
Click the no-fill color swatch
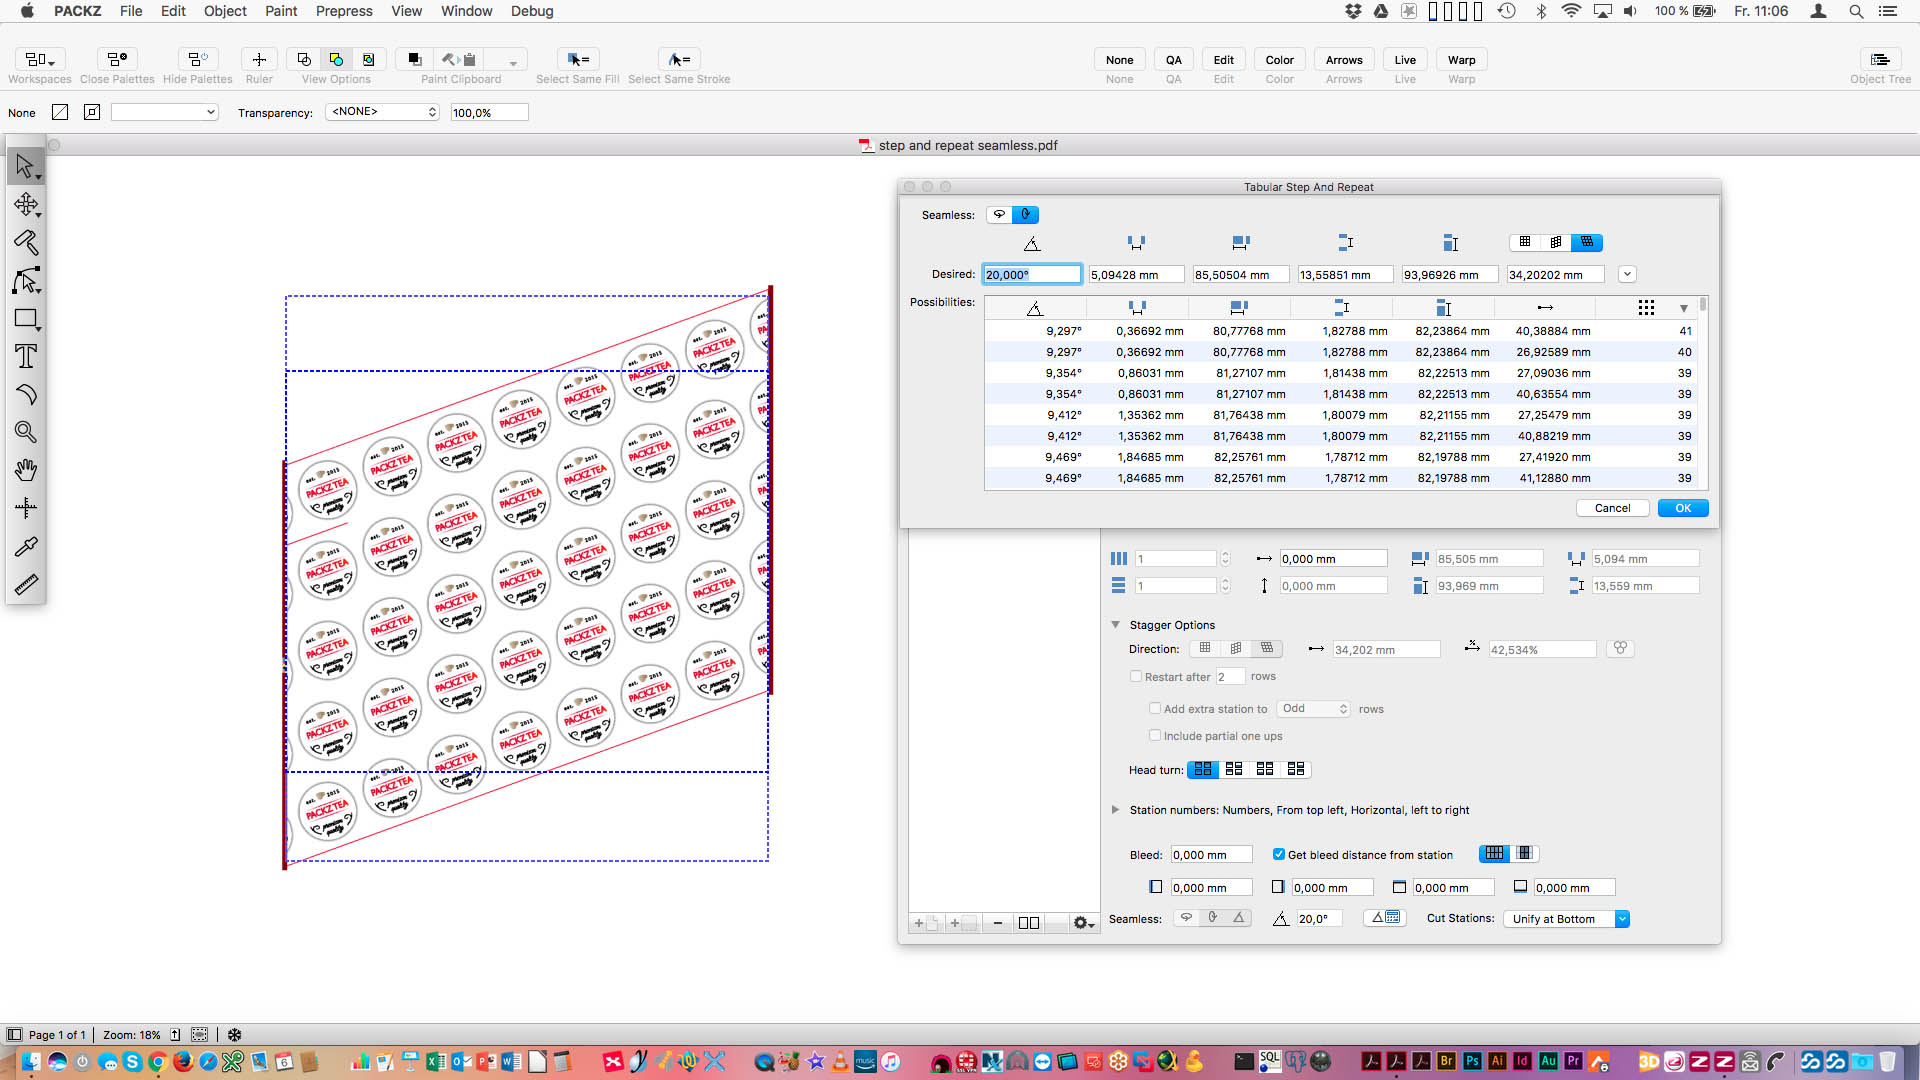point(60,112)
